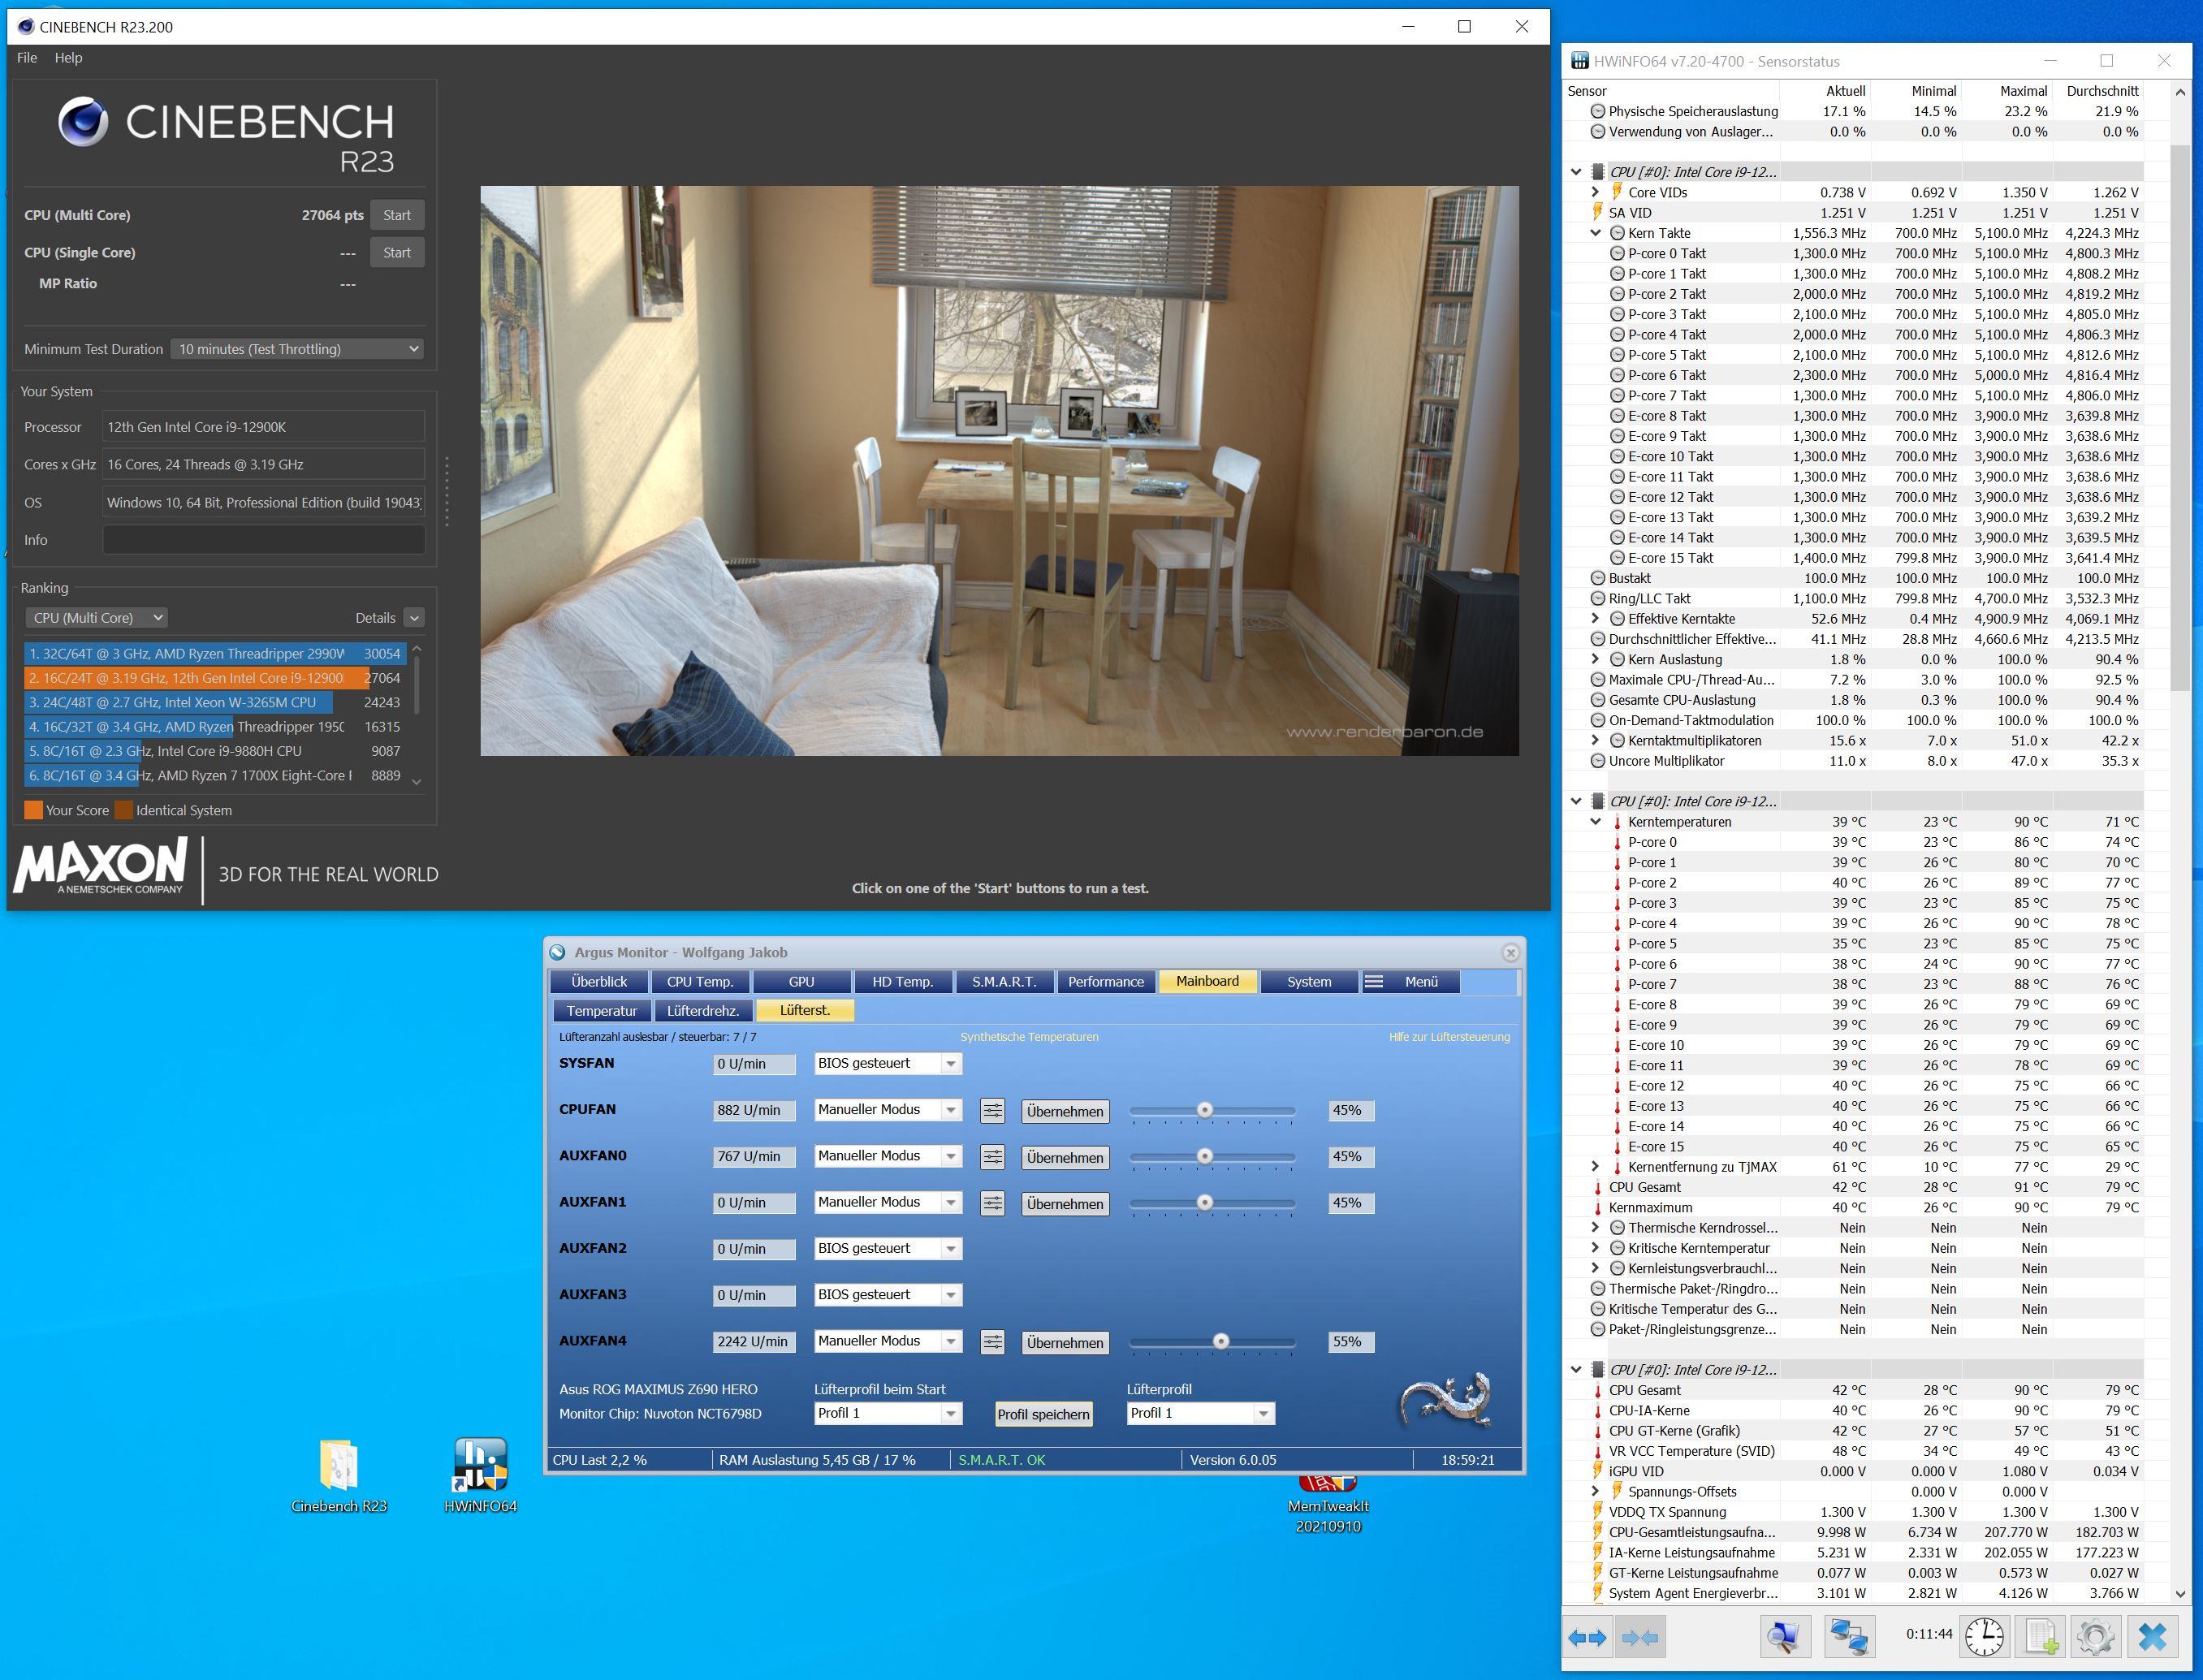Click CPUFAN speed slider handle
The height and width of the screenshot is (1680, 2203).
(1205, 1110)
